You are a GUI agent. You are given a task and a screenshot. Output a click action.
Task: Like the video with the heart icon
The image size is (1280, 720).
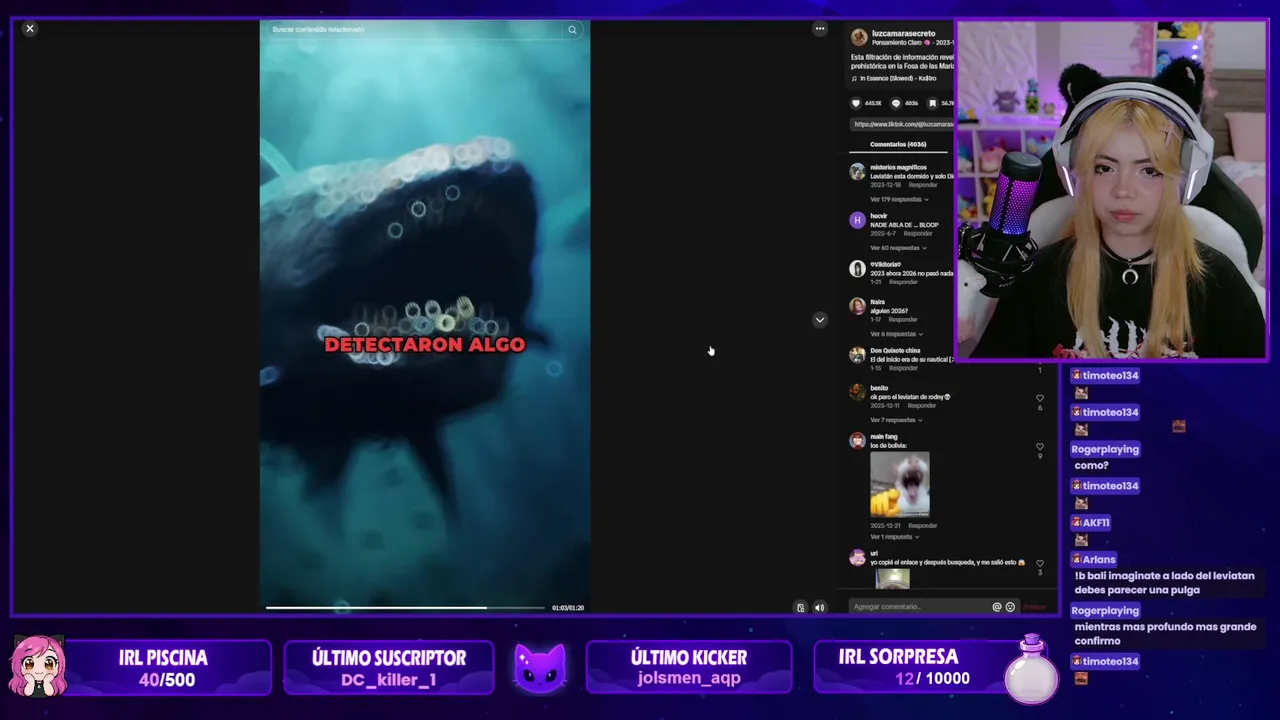856,103
